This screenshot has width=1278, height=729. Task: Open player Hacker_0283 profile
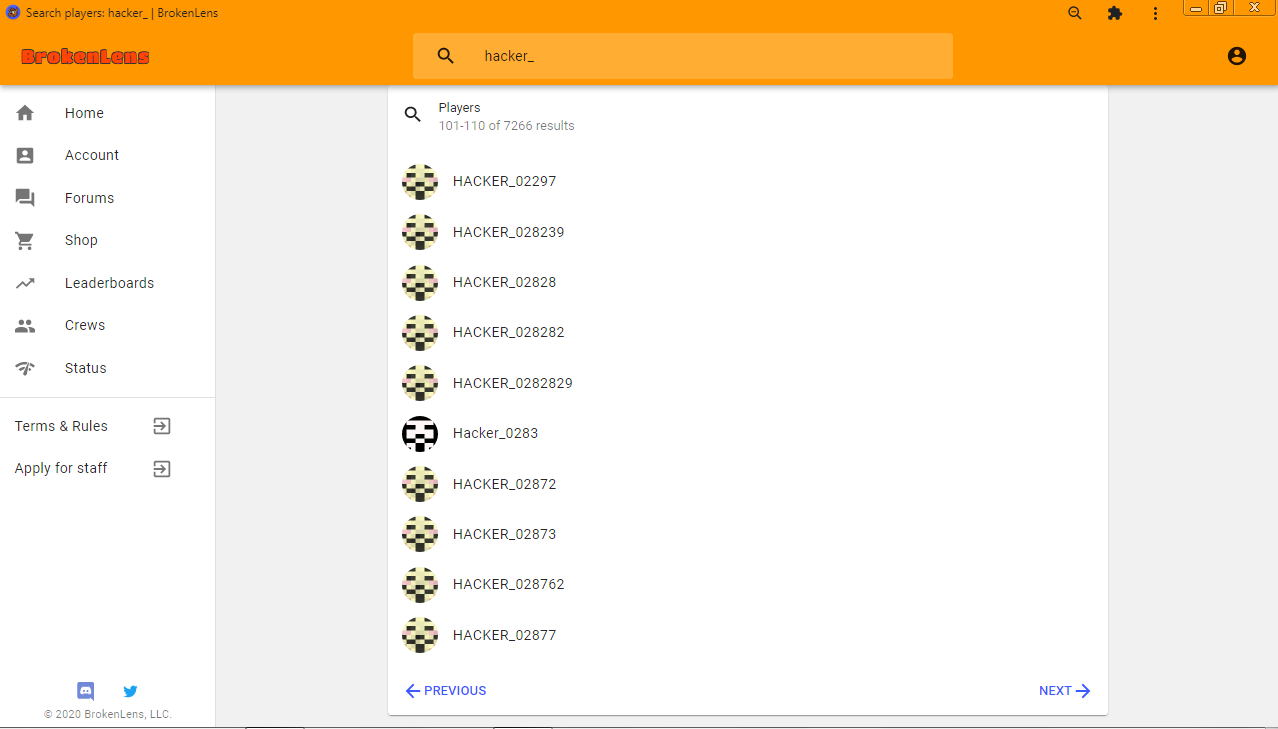click(748, 433)
